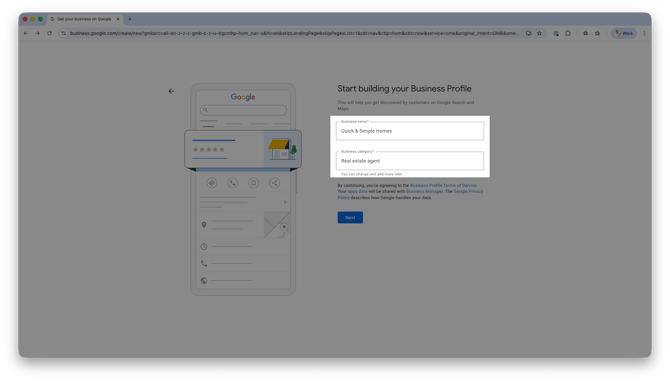Bookmark this page with the star icon
The image size is (670, 382).
pyautogui.click(x=539, y=33)
